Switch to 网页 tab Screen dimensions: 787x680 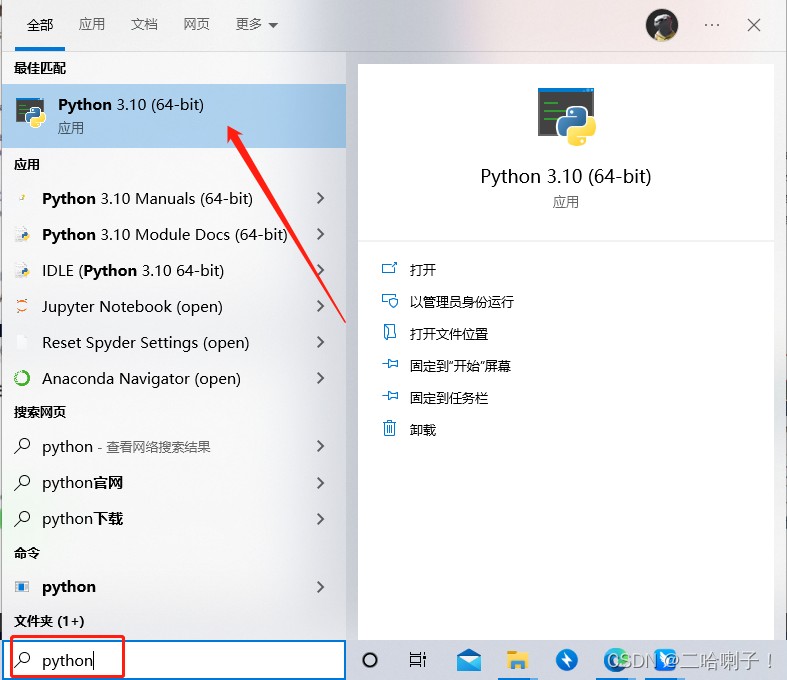click(196, 24)
